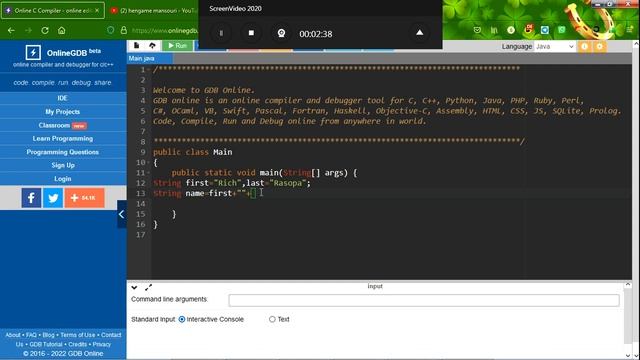Go forward in browser history
The height and width of the screenshot is (360, 640).
tap(28, 30)
